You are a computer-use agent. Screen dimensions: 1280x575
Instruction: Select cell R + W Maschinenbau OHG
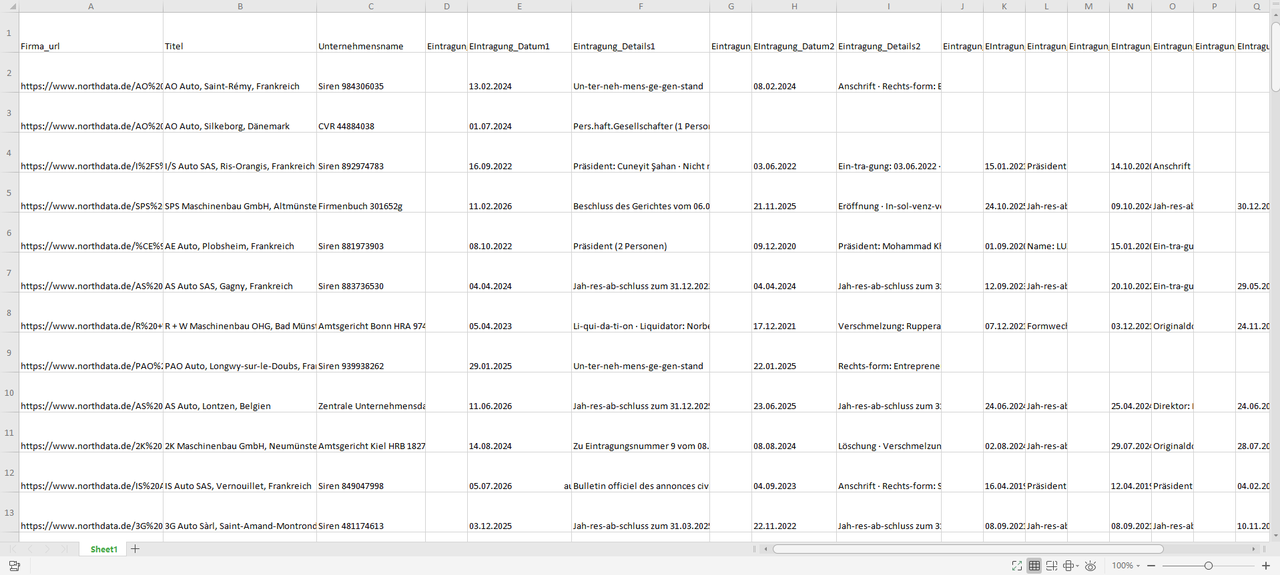(x=240, y=313)
